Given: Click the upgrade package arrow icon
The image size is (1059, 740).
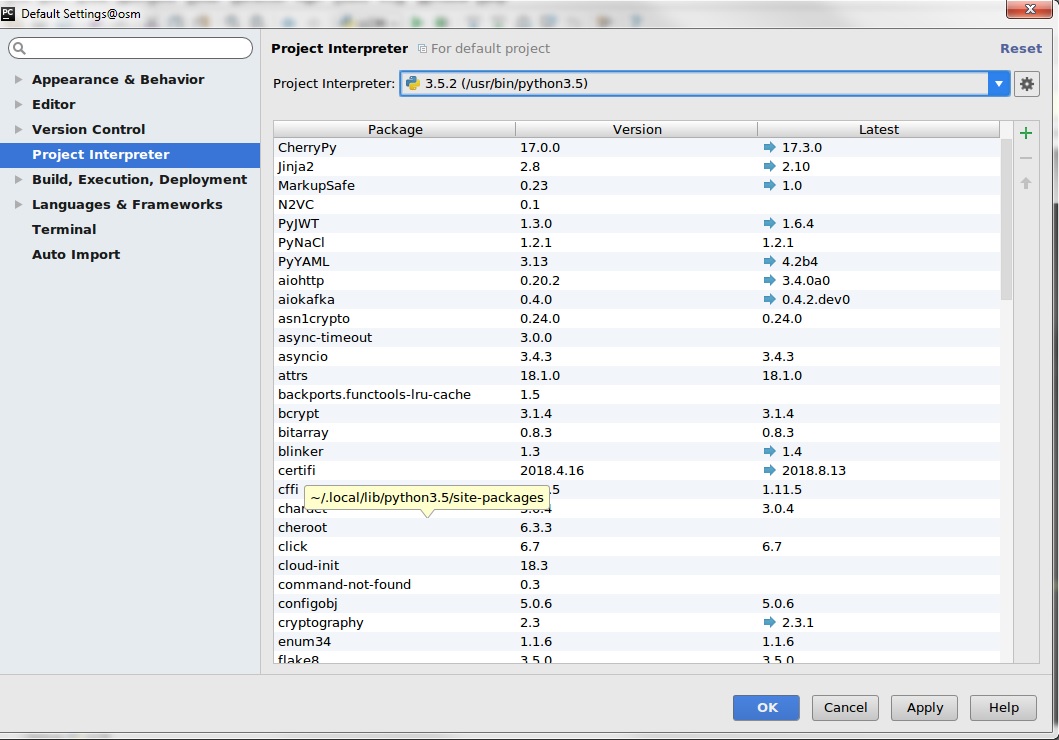Looking at the screenshot, I should coord(1025,184).
